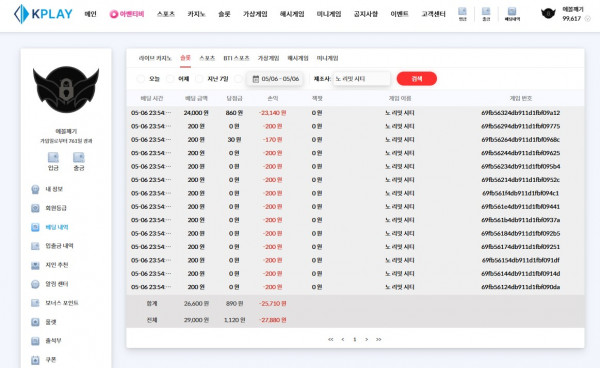Go to the previous page with <

point(342,339)
